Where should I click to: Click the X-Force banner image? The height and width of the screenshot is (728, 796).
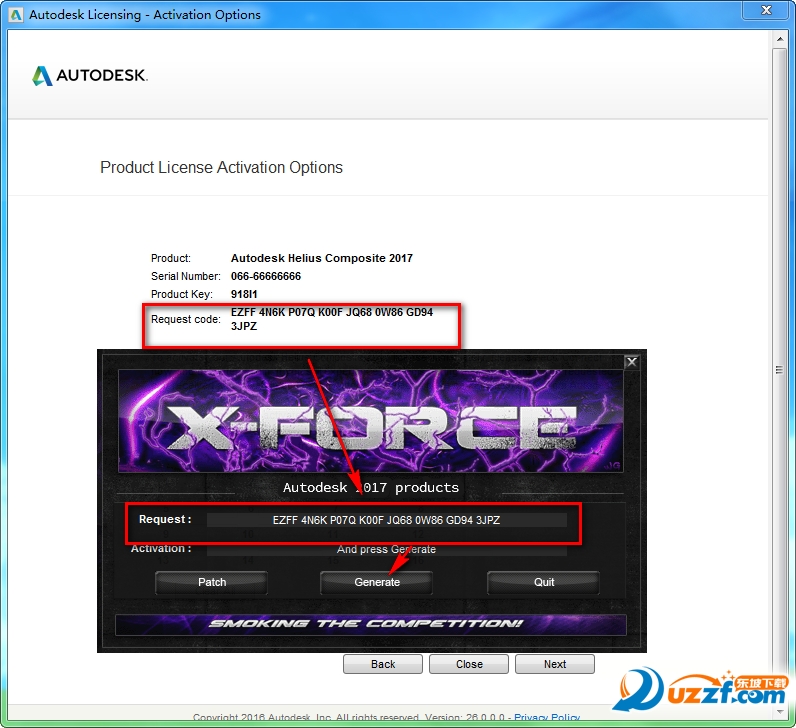coord(372,420)
